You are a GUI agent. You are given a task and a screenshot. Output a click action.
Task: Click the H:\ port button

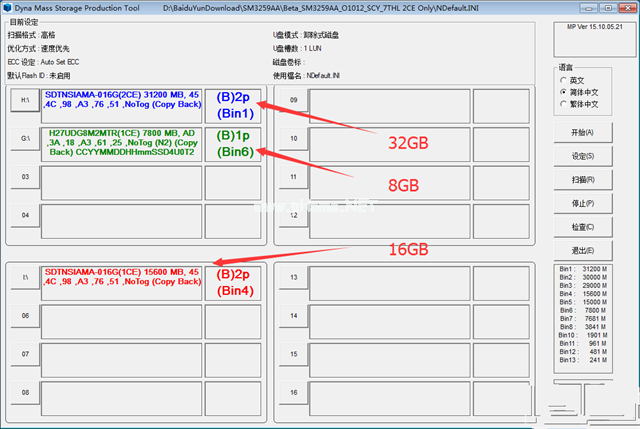coord(24,100)
